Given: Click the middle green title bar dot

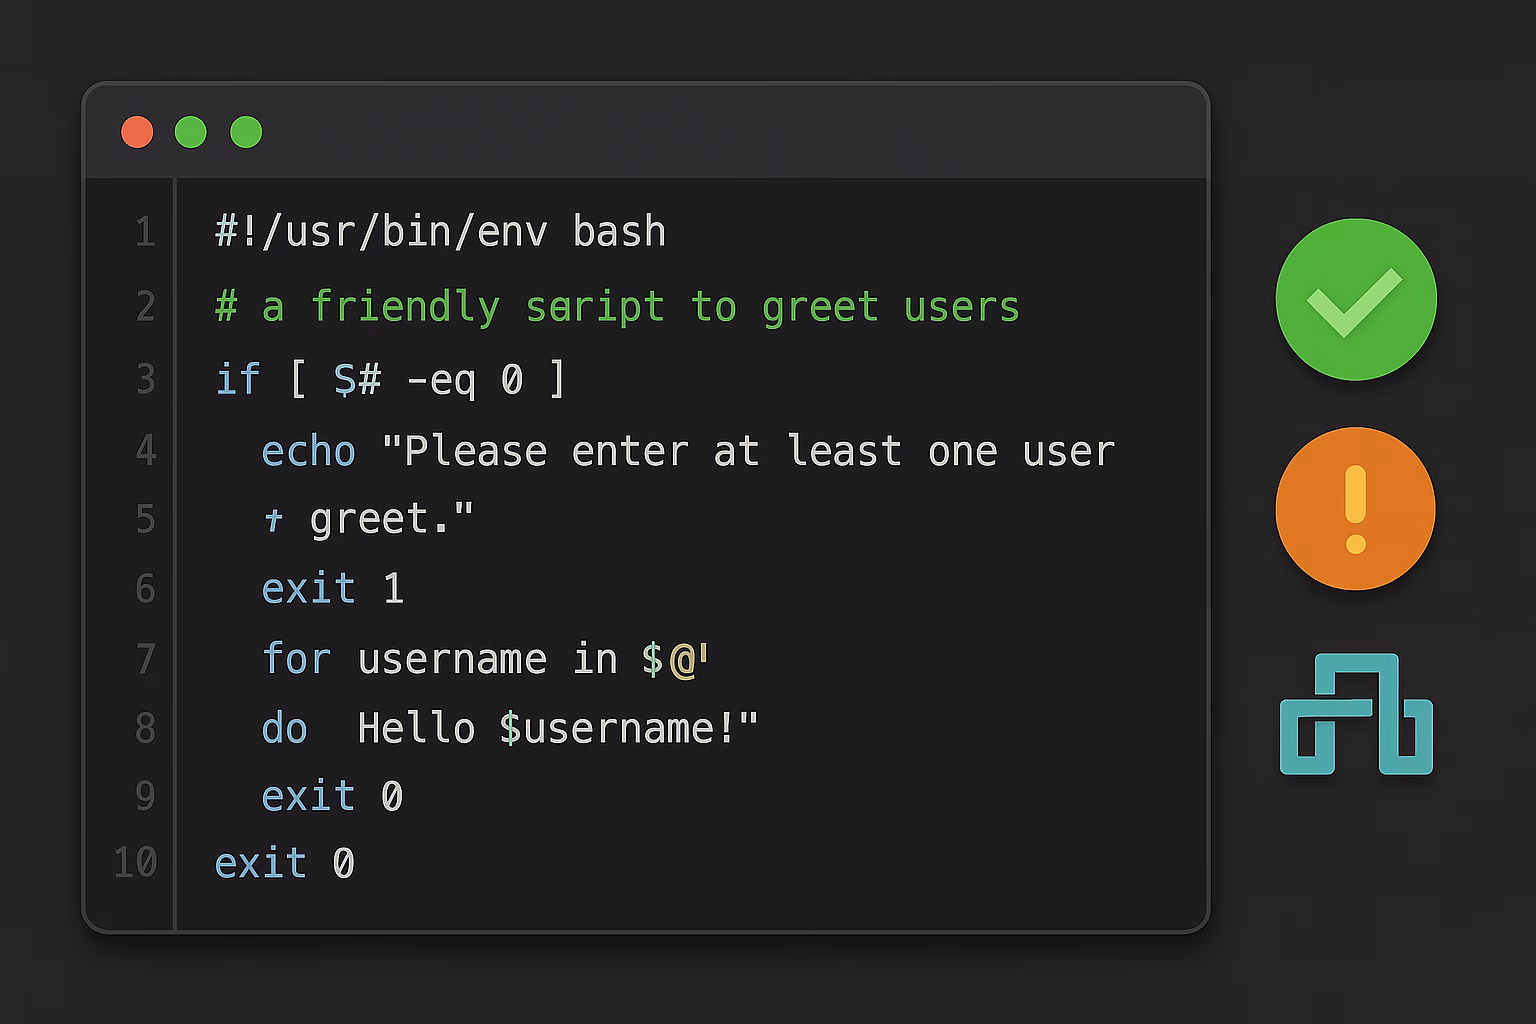Looking at the screenshot, I should 190,132.
